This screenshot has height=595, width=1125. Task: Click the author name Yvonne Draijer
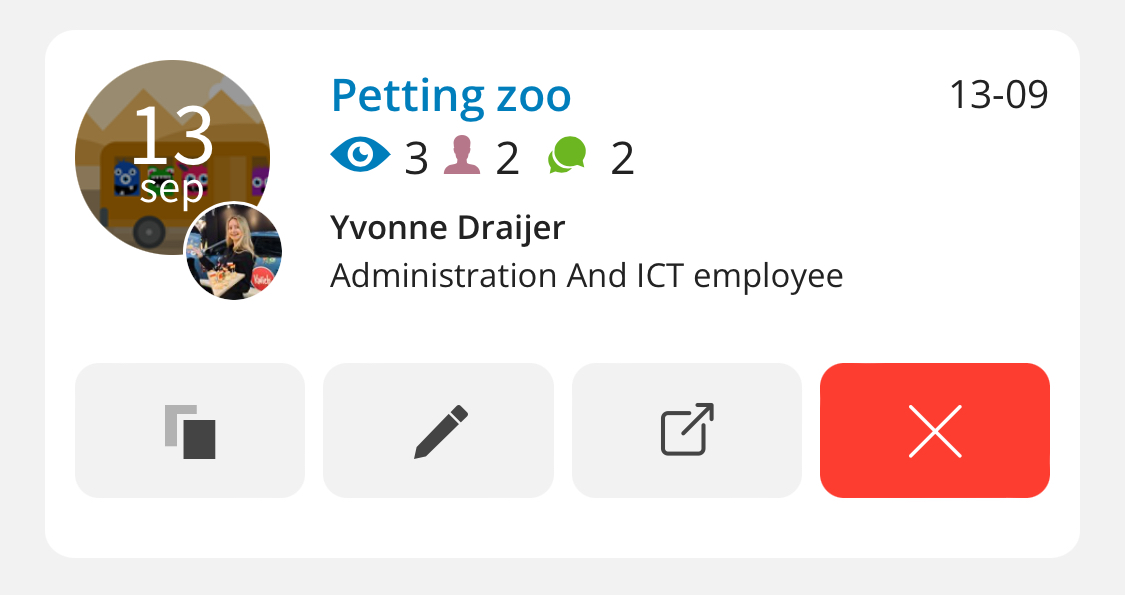tap(448, 228)
